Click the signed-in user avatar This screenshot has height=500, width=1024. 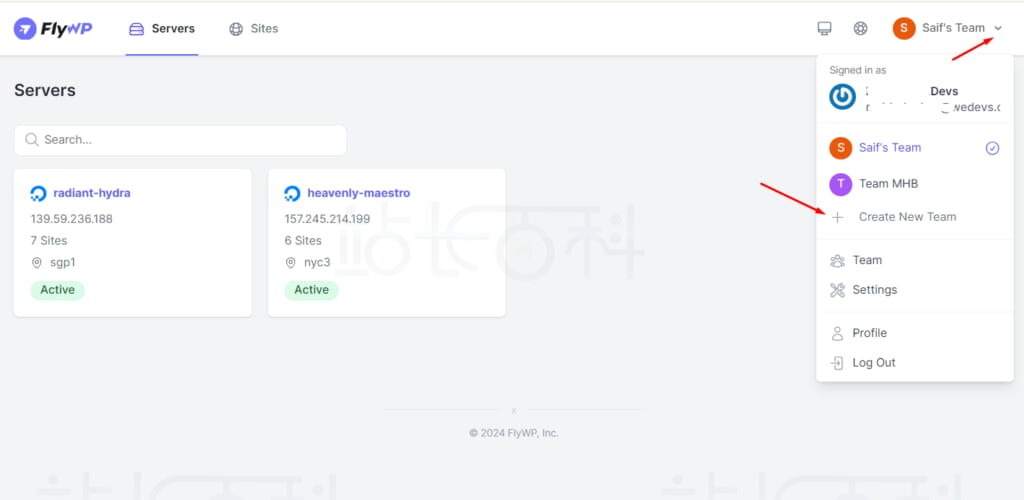pyautogui.click(x=842, y=97)
